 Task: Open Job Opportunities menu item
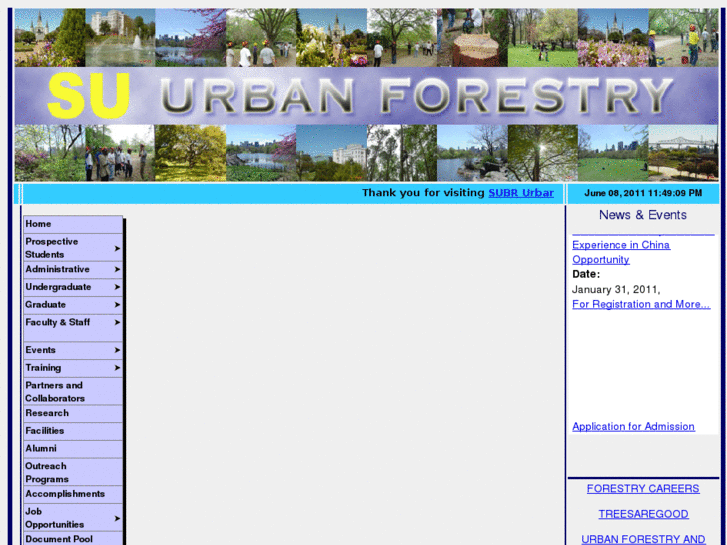tap(73, 518)
